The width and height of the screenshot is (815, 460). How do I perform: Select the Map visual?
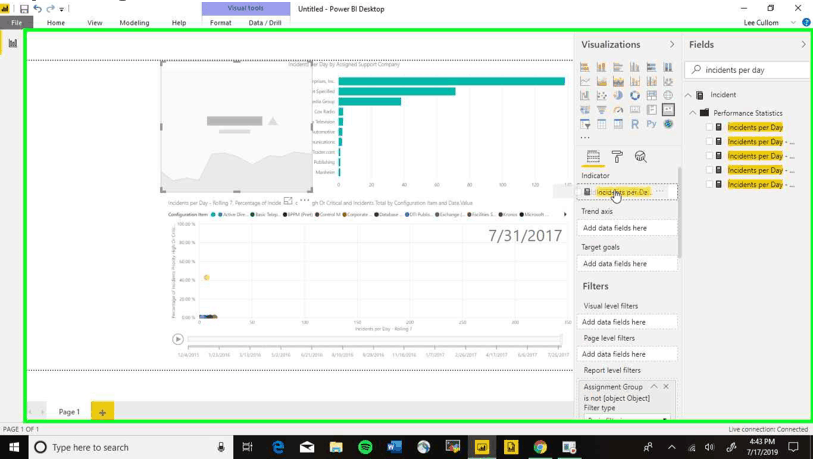pyautogui.click(x=668, y=96)
